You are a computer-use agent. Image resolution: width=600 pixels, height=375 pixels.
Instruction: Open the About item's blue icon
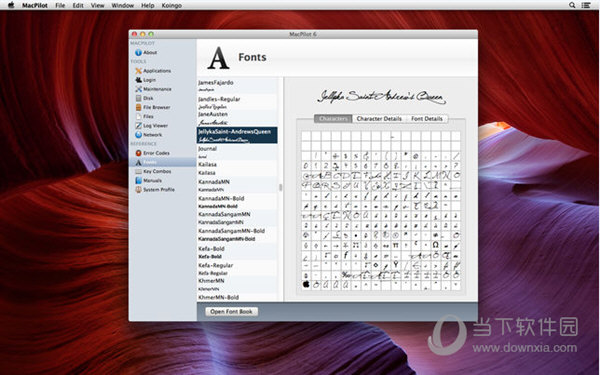pyautogui.click(x=139, y=52)
